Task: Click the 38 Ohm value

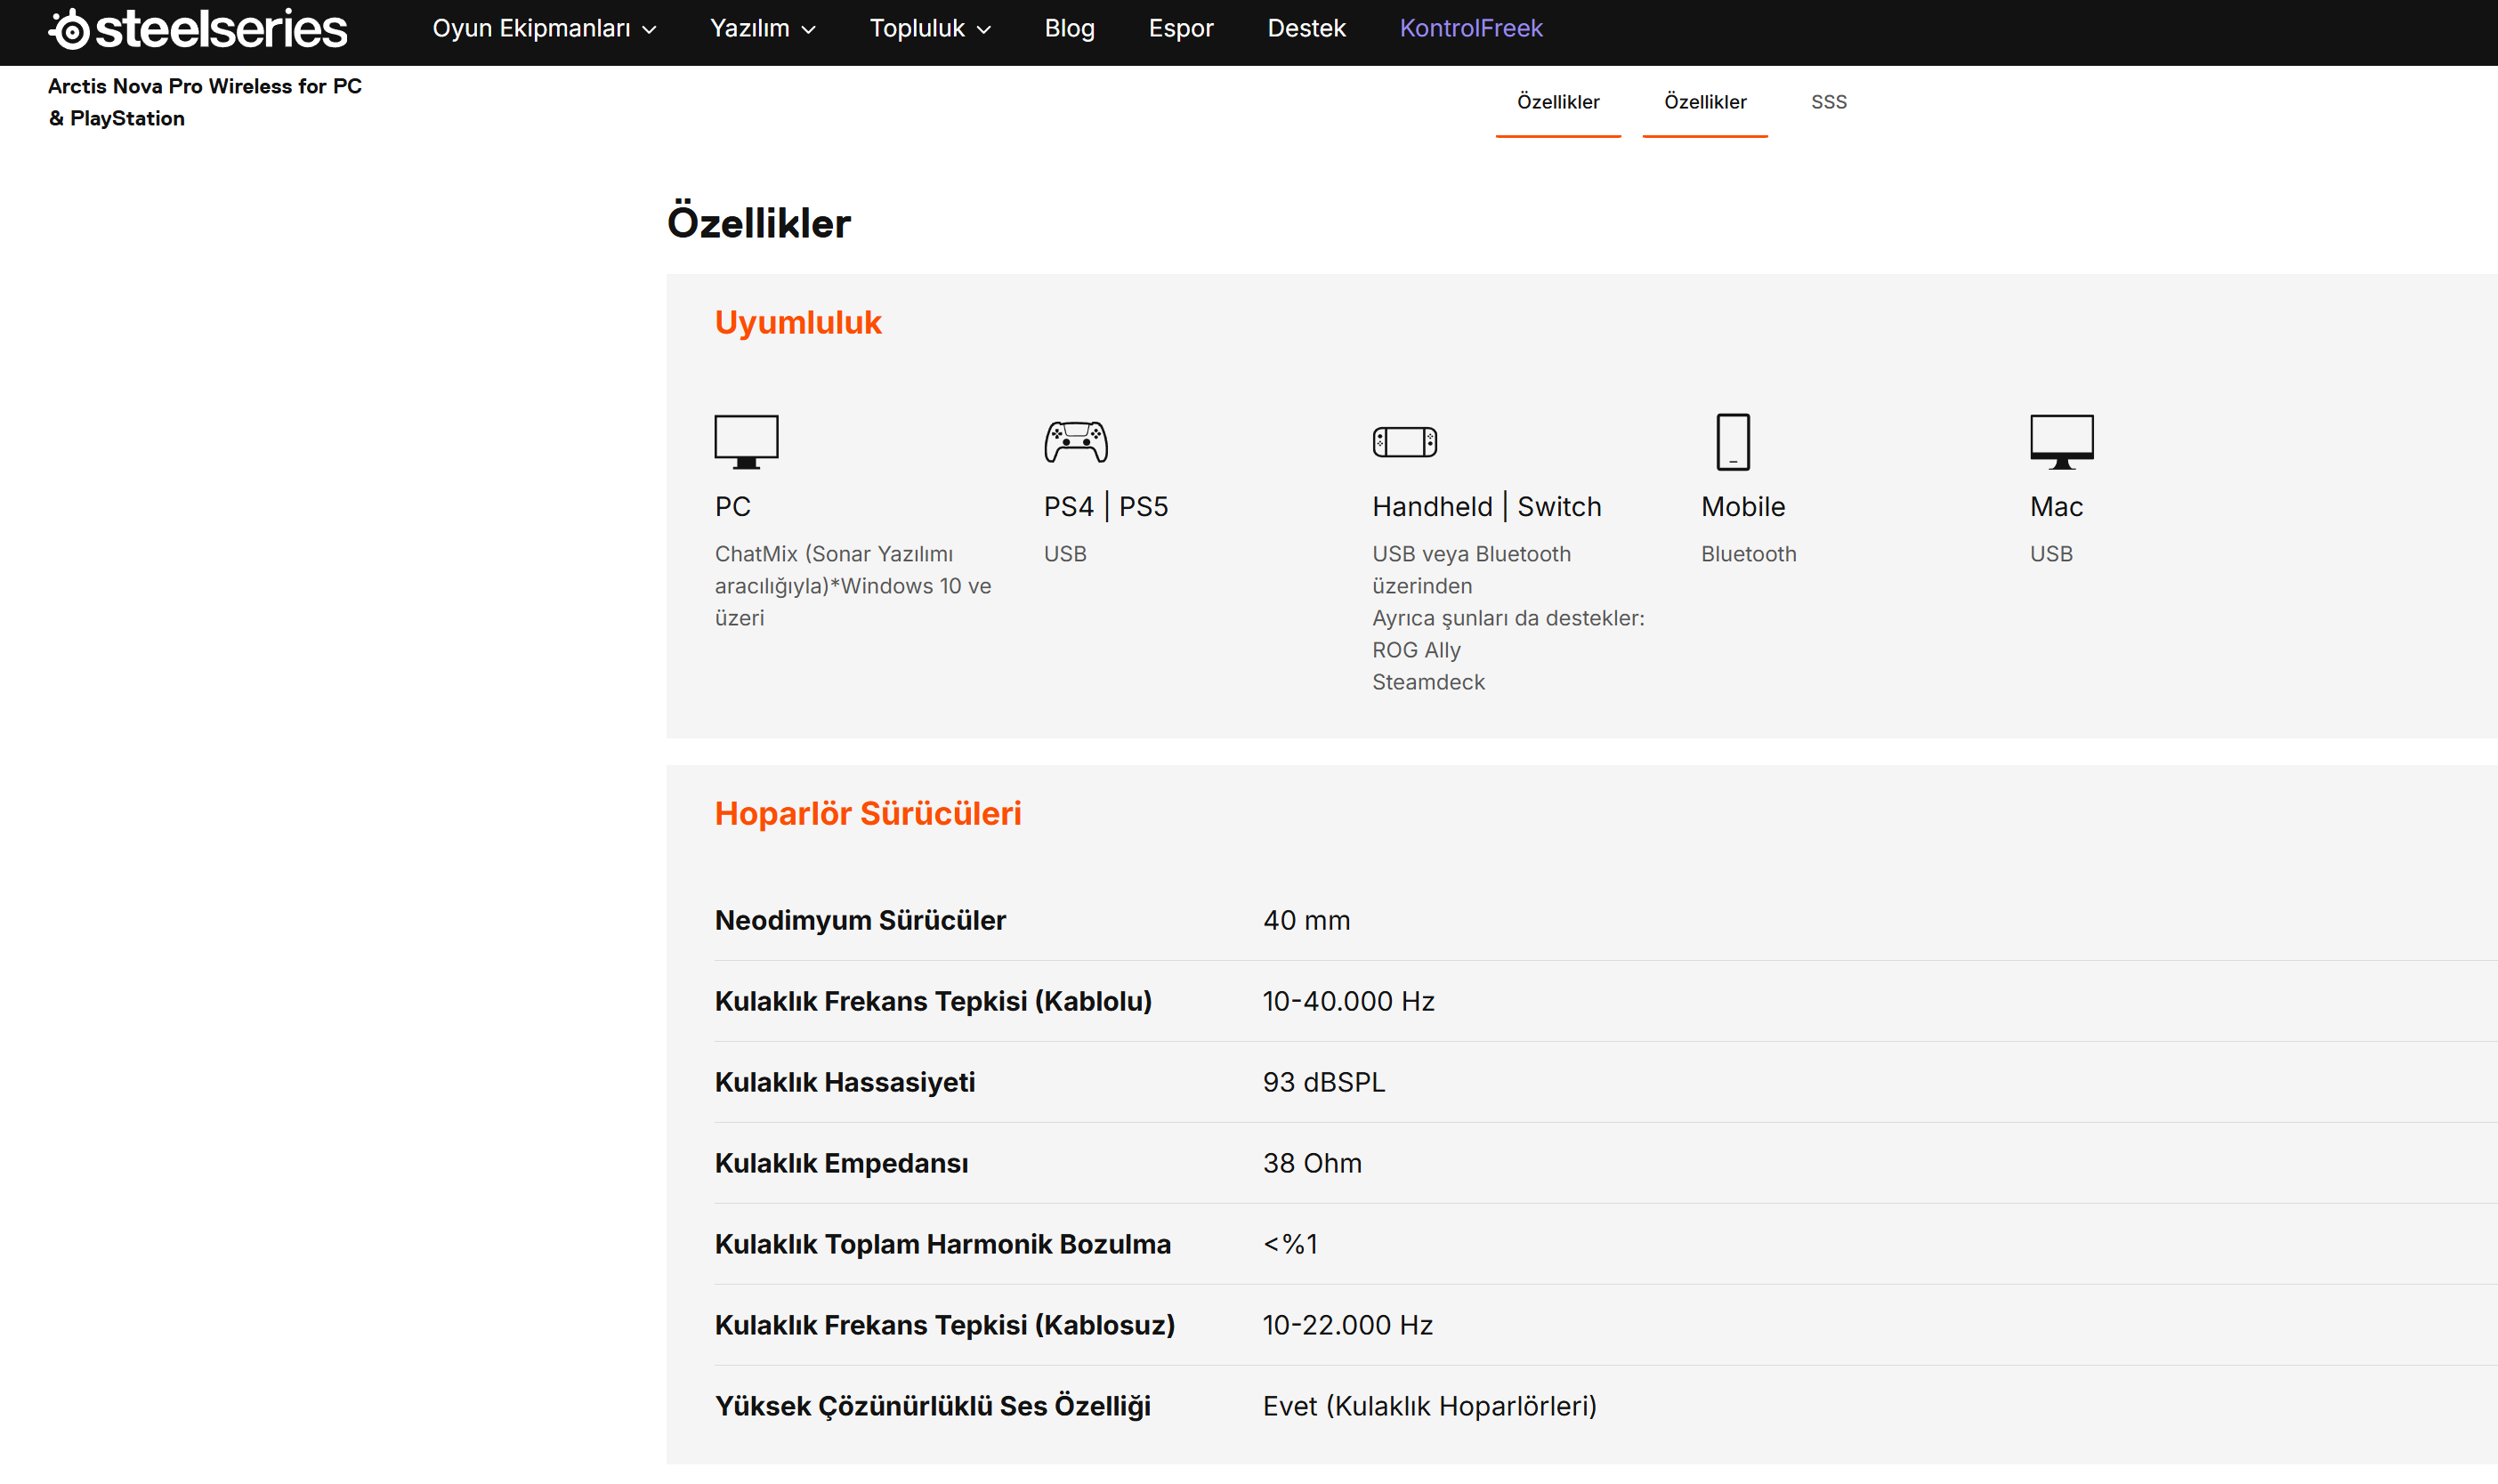Action: [1312, 1163]
